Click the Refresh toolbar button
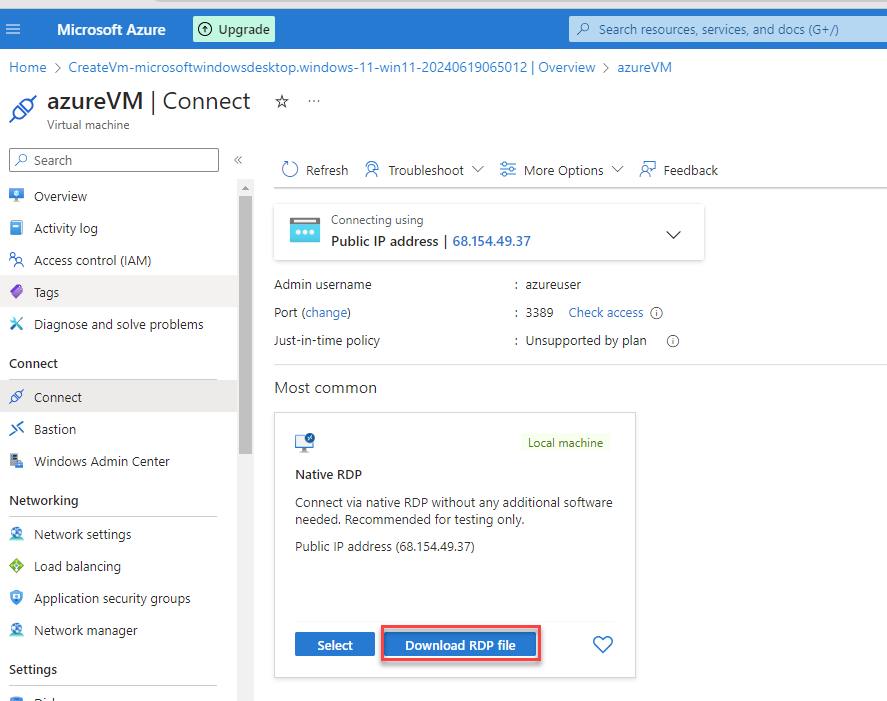This screenshot has width=887, height=701. pyautogui.click(x=315, y=170)
